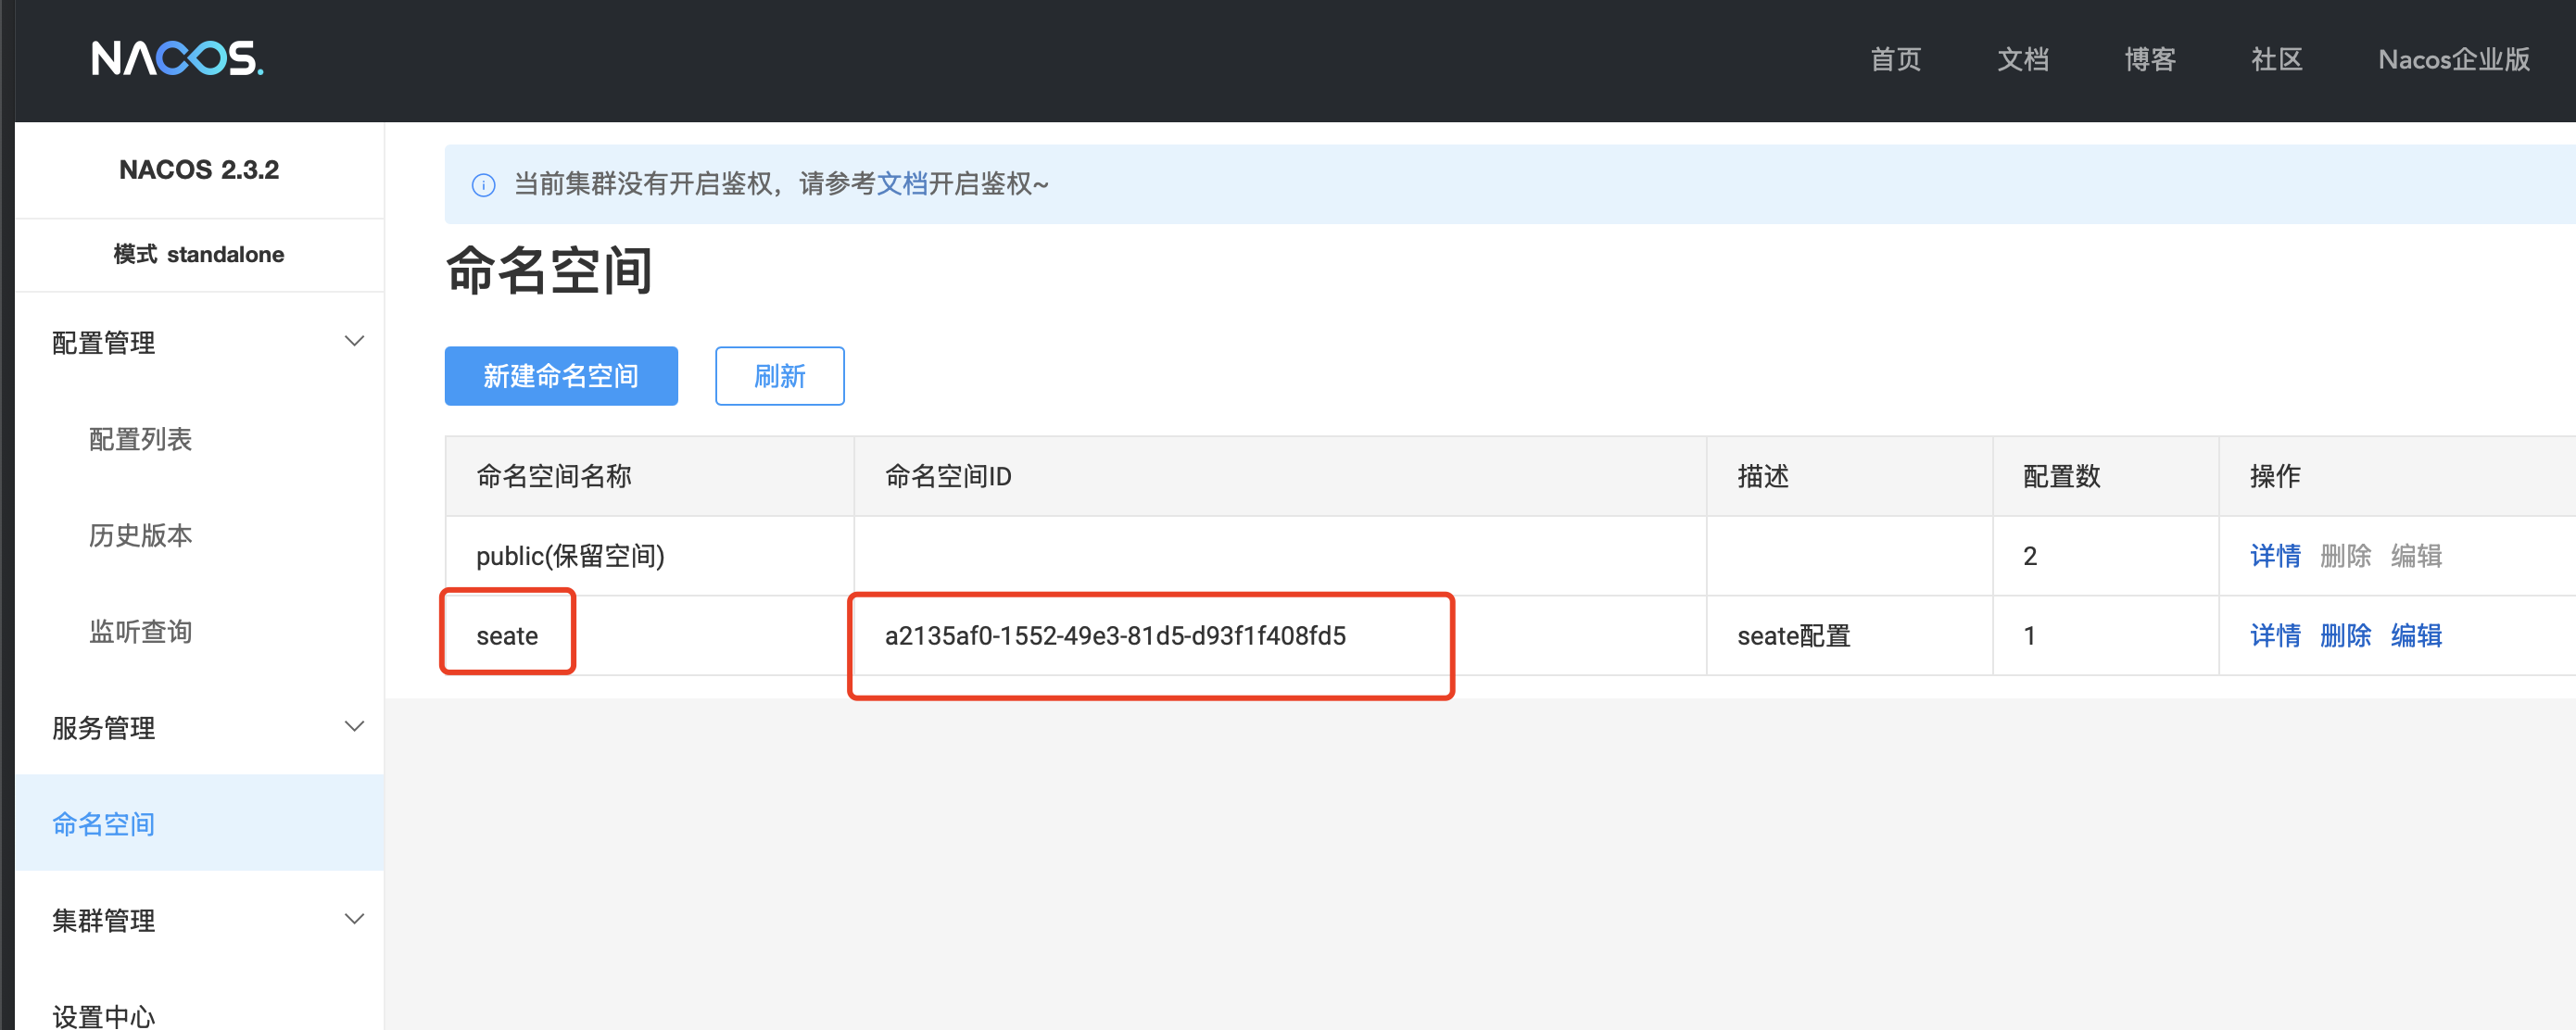This screenshot has height=1030, width=2576.
Task: Open 博客 in top navigation
Action: coord(2149,60)
